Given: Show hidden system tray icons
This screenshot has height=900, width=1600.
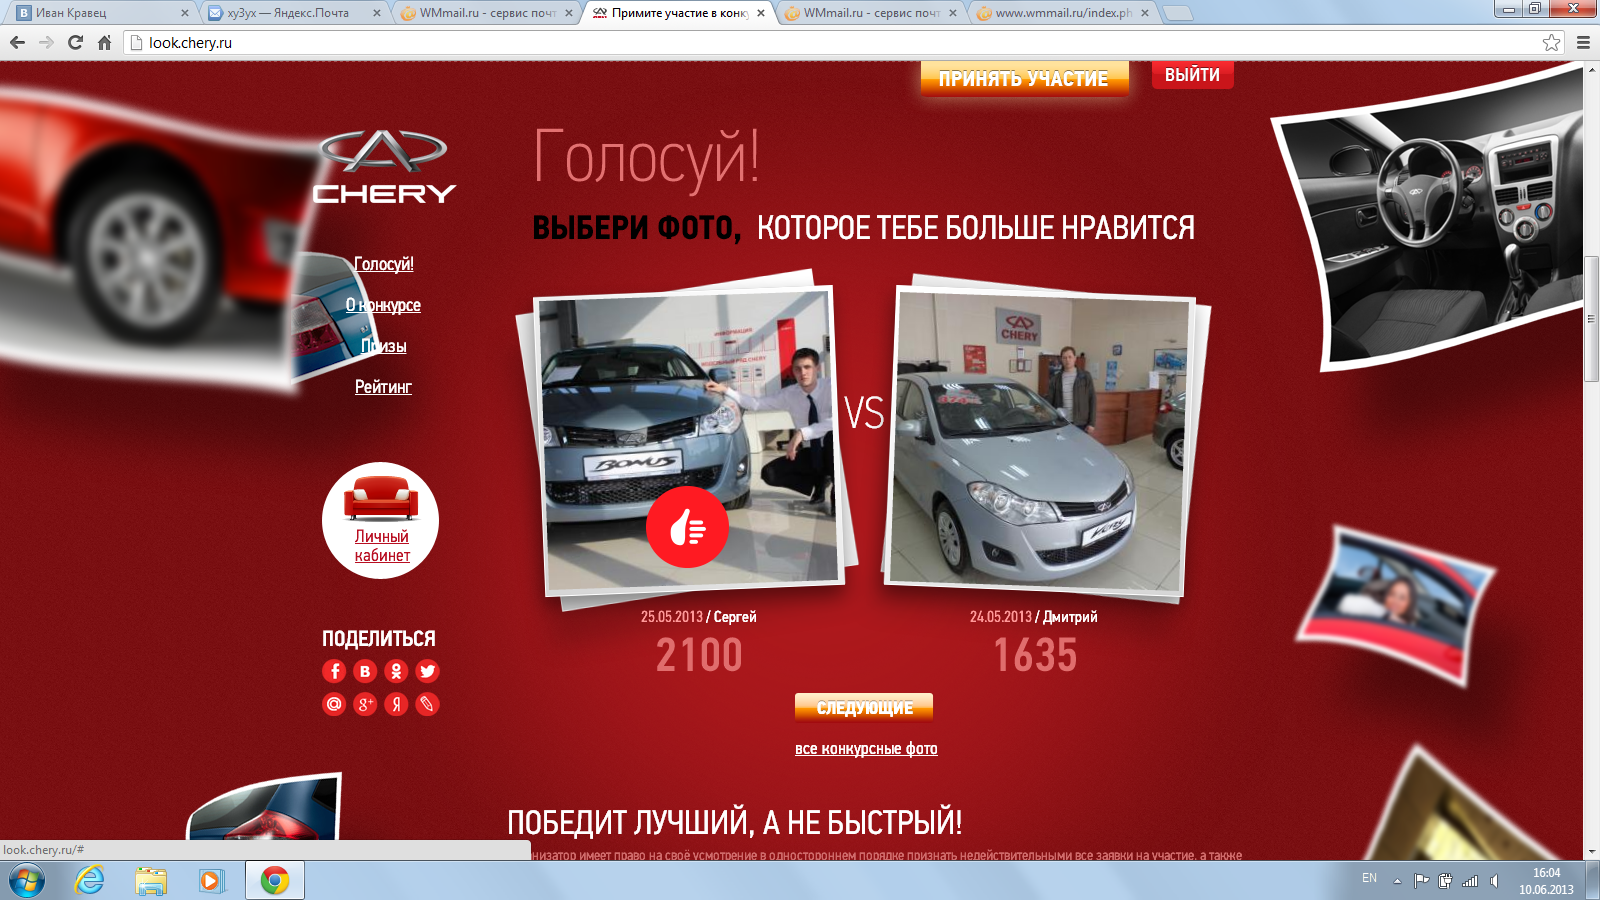Looking at the screenshot, I should 1397,881.
